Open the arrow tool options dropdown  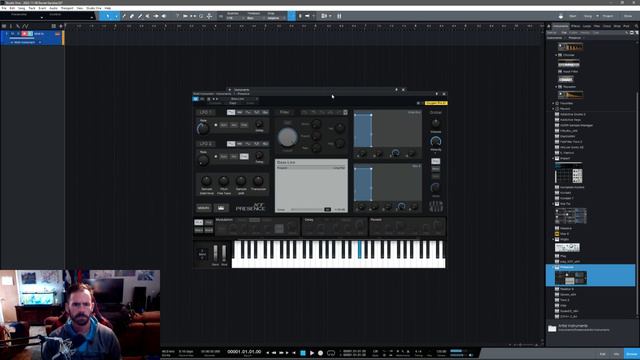coord(116,16)
